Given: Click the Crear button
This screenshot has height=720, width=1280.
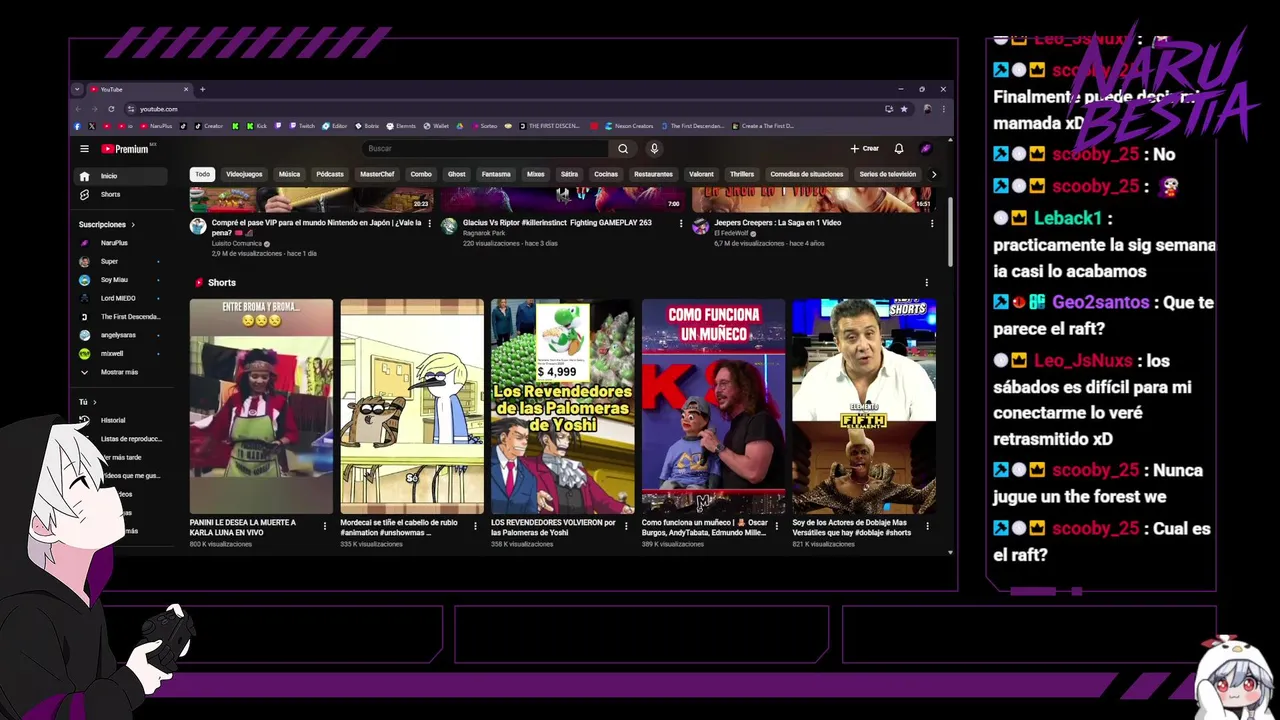Looking at the screenshot, I should (x=864, y=149).
